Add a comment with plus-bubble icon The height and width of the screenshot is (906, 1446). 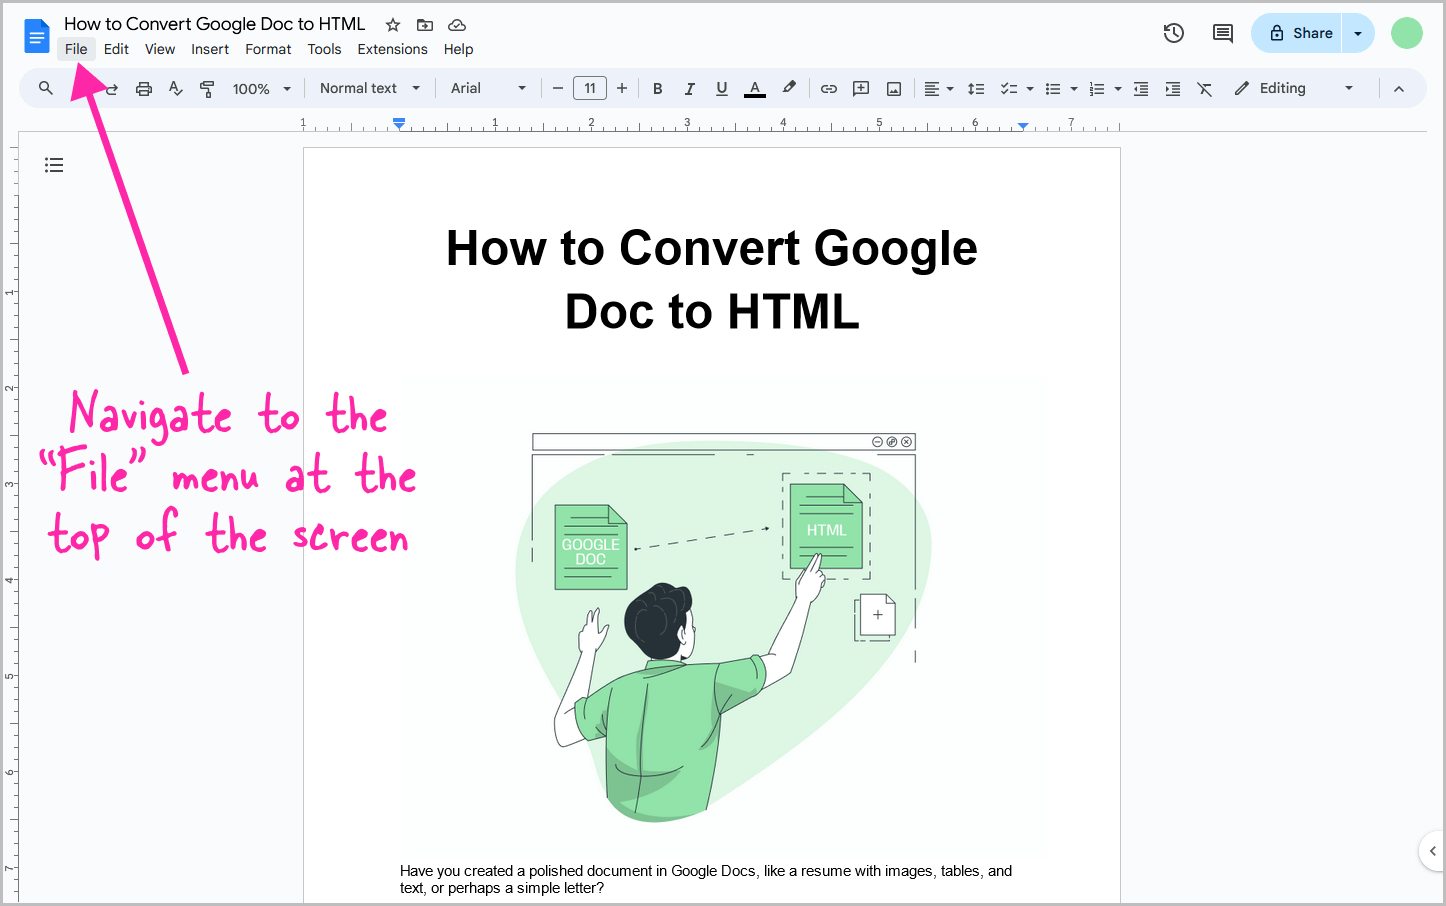tap(861, 89)
